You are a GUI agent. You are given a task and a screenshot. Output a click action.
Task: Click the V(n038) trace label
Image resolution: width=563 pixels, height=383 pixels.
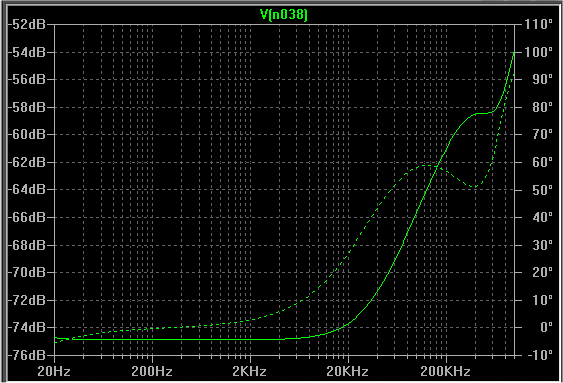pyautogui.click(x=284, y=14)
